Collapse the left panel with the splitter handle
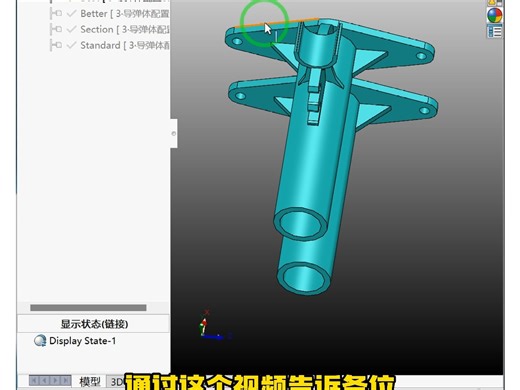Screen dimensions: 520x390 click(x=174, y=133)
